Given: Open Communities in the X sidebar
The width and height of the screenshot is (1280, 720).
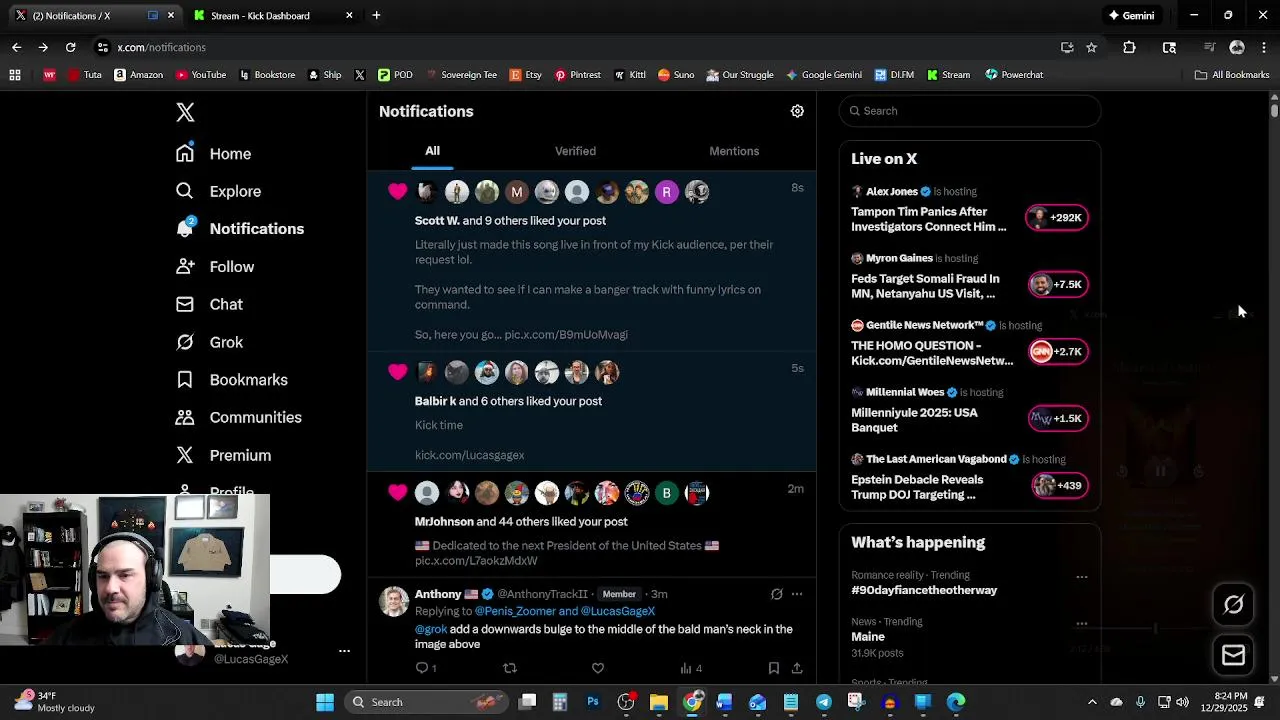Looking at the screenshot, I should coord(238,417).
